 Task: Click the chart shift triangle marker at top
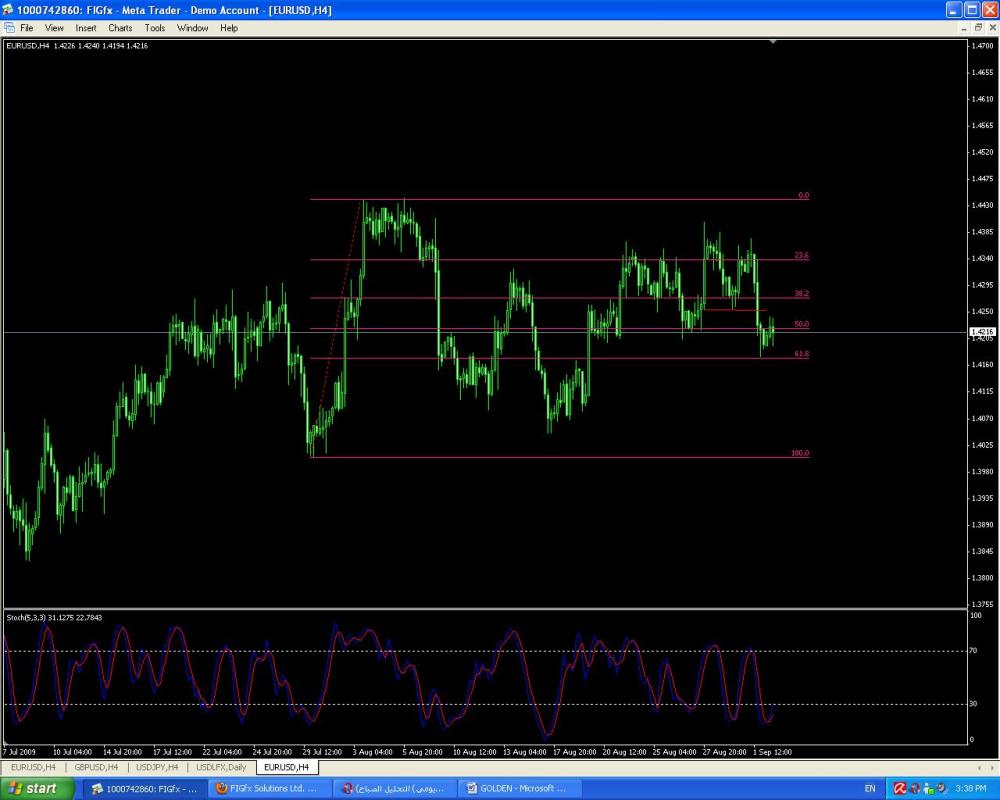click(x=773, y=41)
